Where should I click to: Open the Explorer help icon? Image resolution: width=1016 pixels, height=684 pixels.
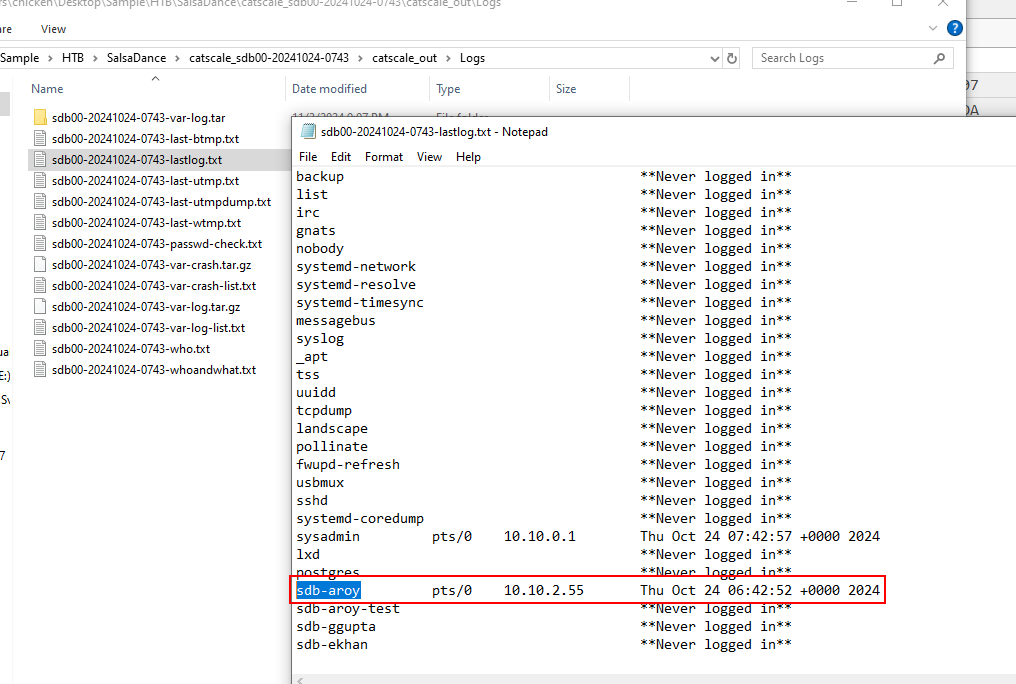tap(954, 28)
